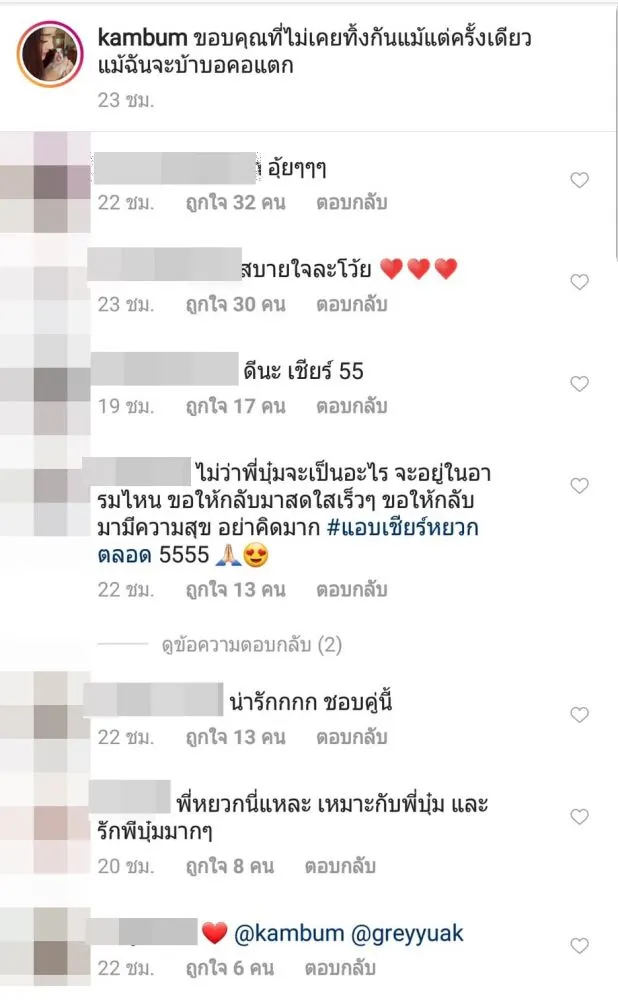Image resolution: width=618 pixels, height=1000 pixels.
Task: Reply to the ดีนะ เชียร์ 55 comment
Action: 352,406
